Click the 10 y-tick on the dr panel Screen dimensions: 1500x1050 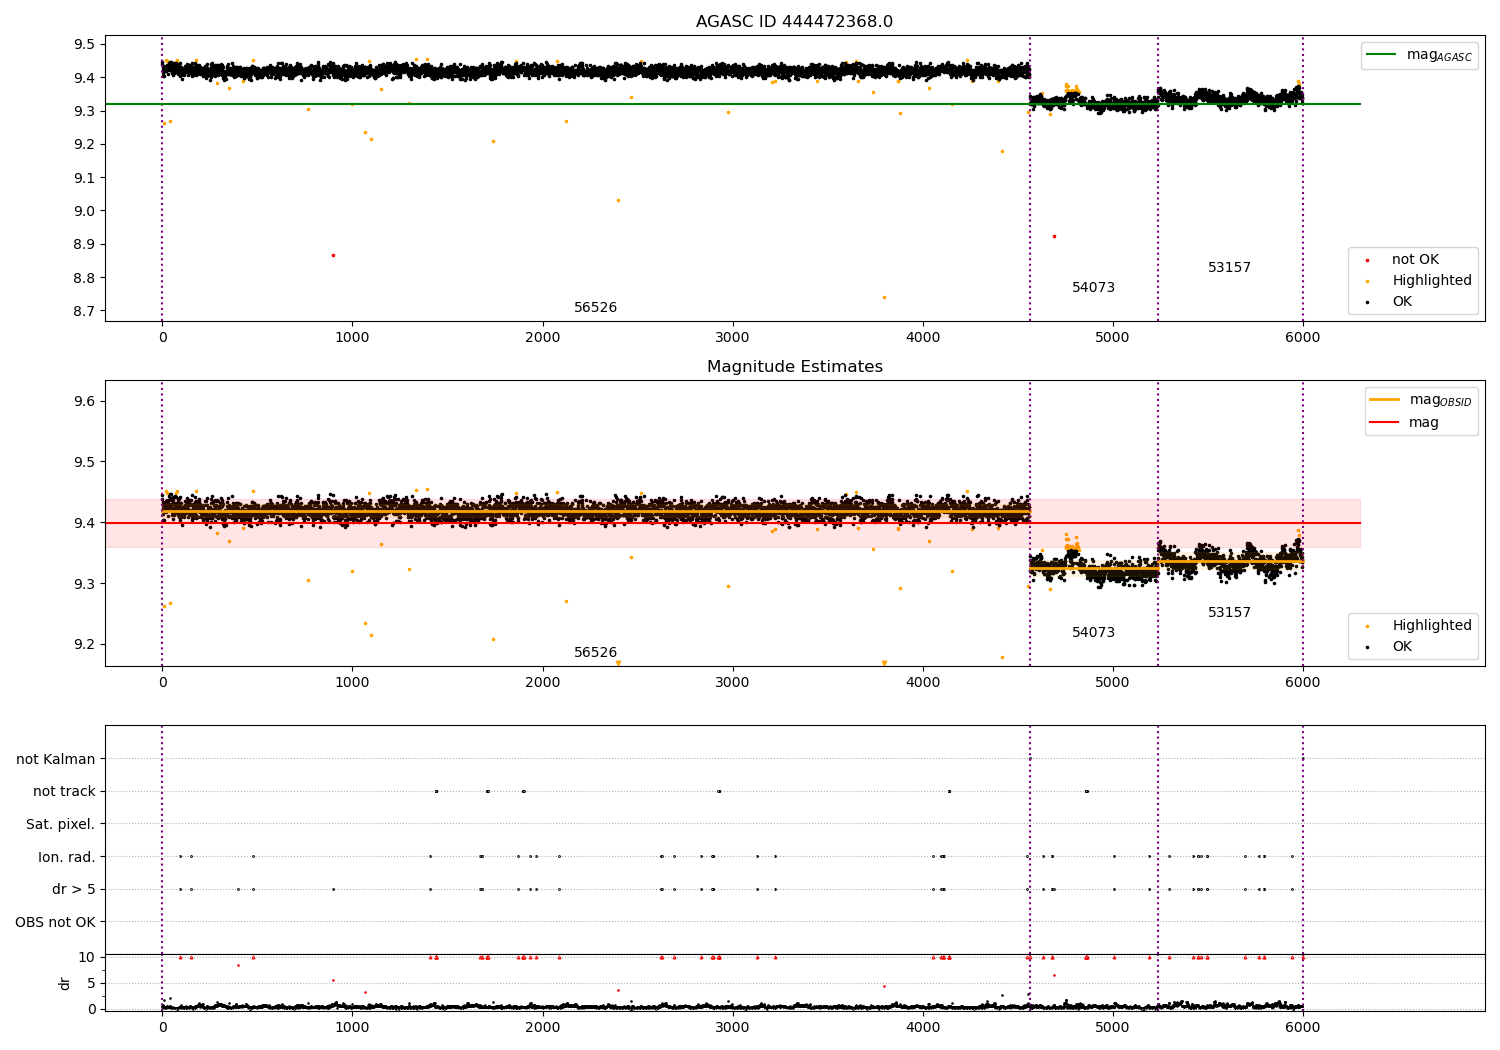pyautogui.click(x=87, y=957)
